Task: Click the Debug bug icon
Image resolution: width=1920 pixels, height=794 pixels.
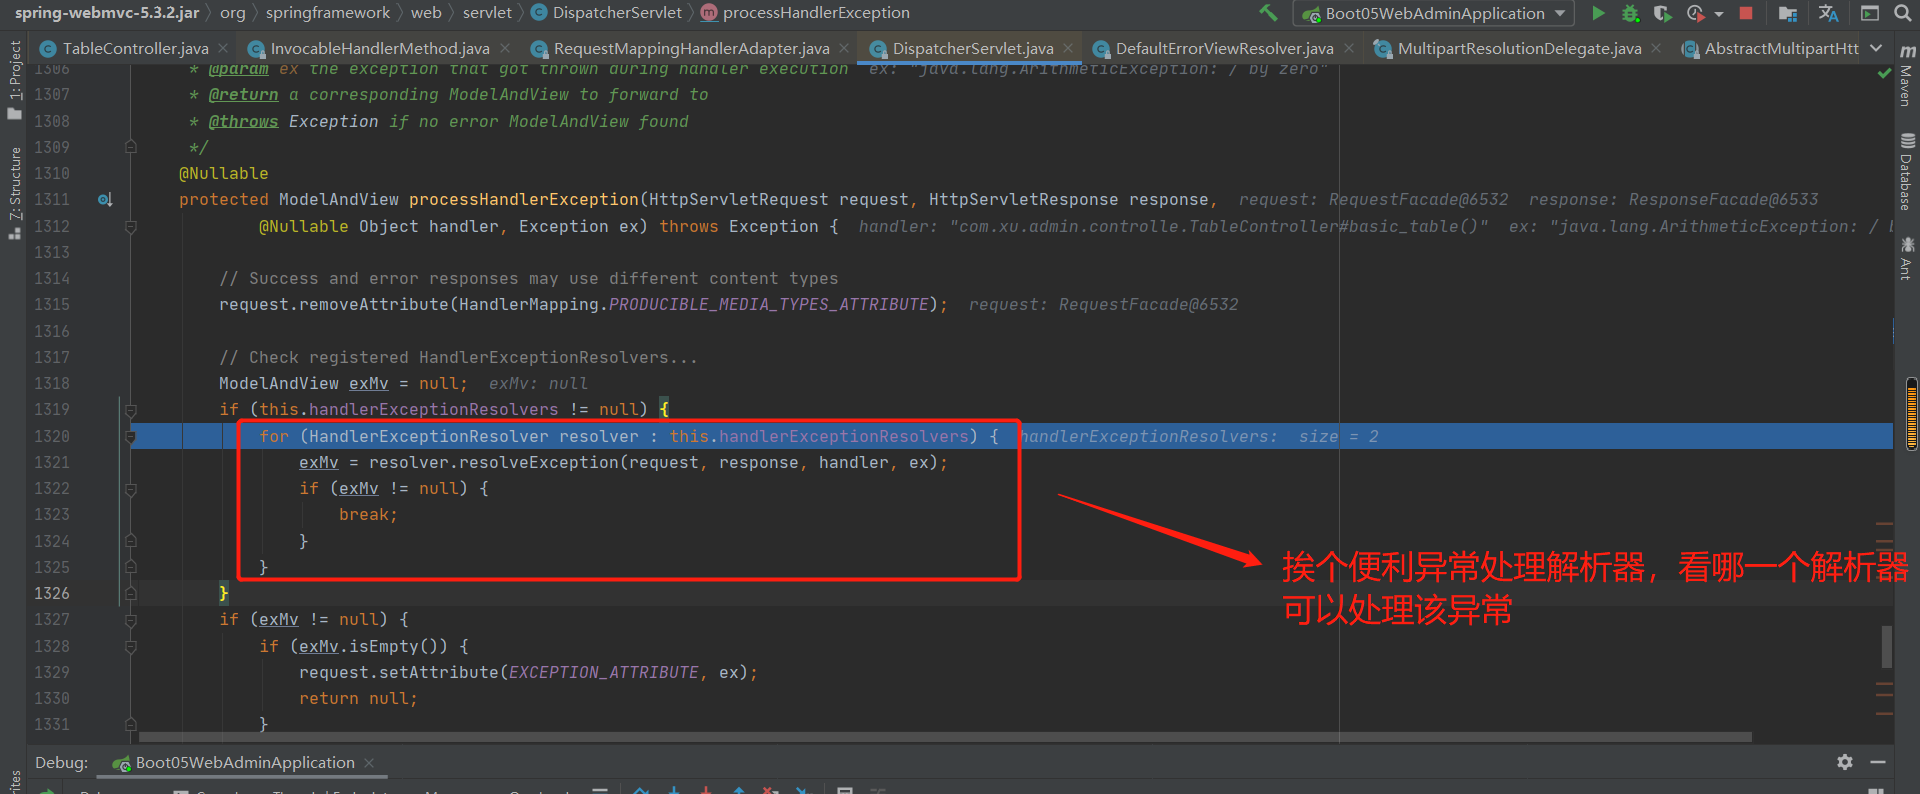Action: 1630,13
